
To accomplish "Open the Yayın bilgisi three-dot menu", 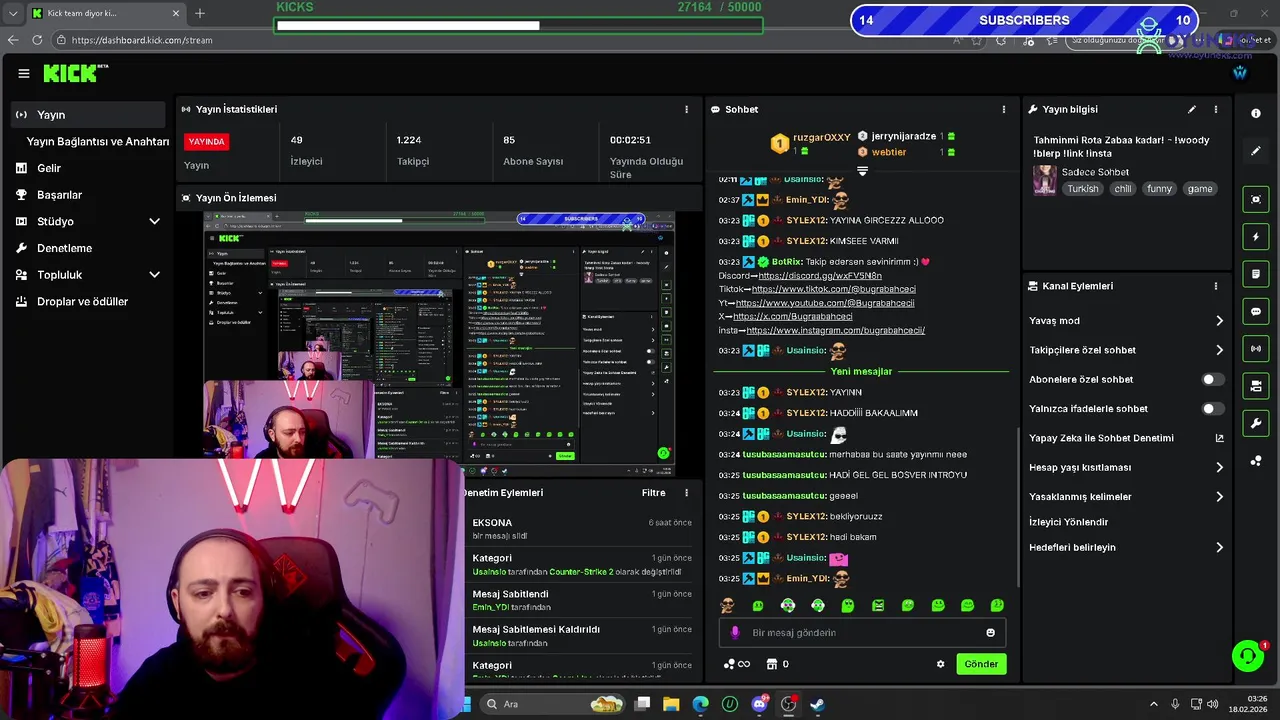I will pos(1216,109).
